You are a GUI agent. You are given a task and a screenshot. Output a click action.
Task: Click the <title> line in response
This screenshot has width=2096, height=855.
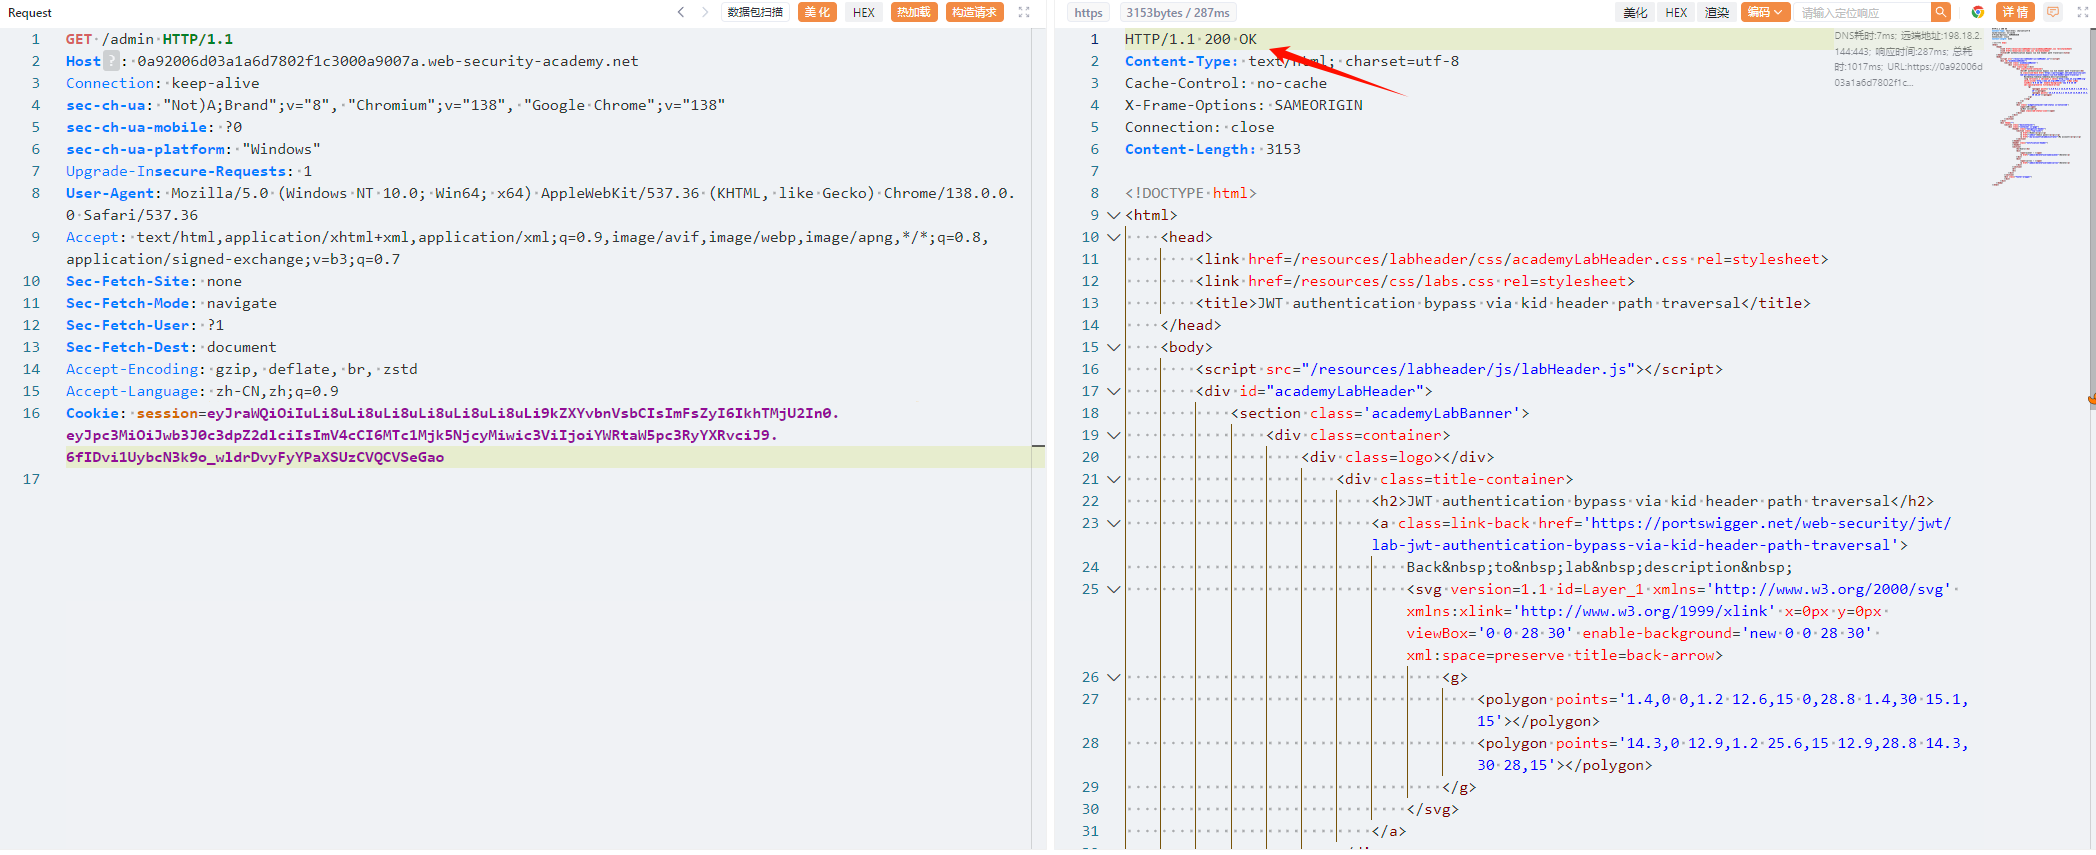pos(1503,303)
